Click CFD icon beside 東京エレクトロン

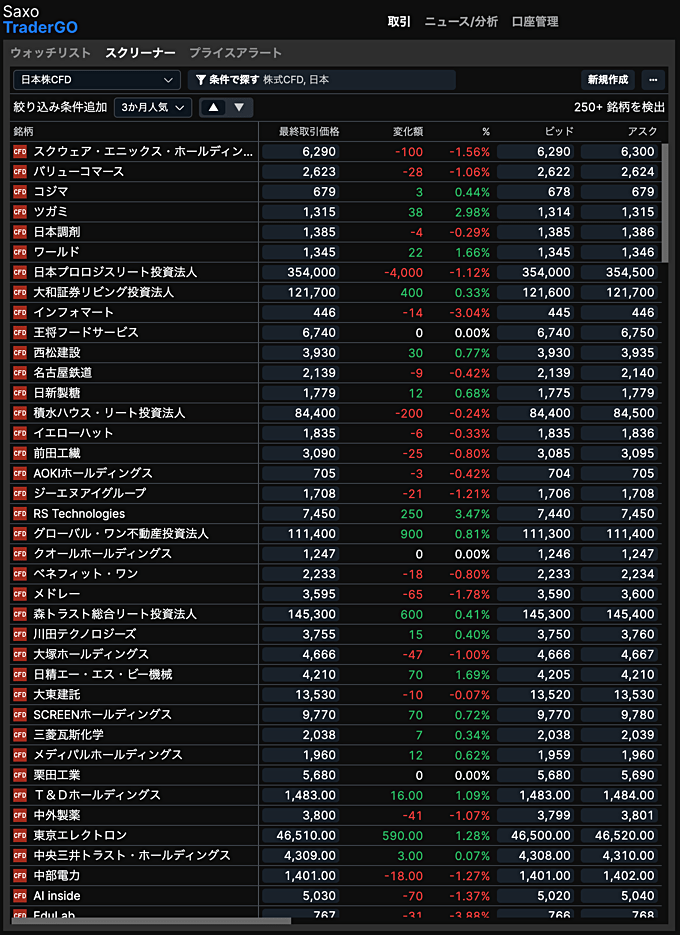pos(20,835)
